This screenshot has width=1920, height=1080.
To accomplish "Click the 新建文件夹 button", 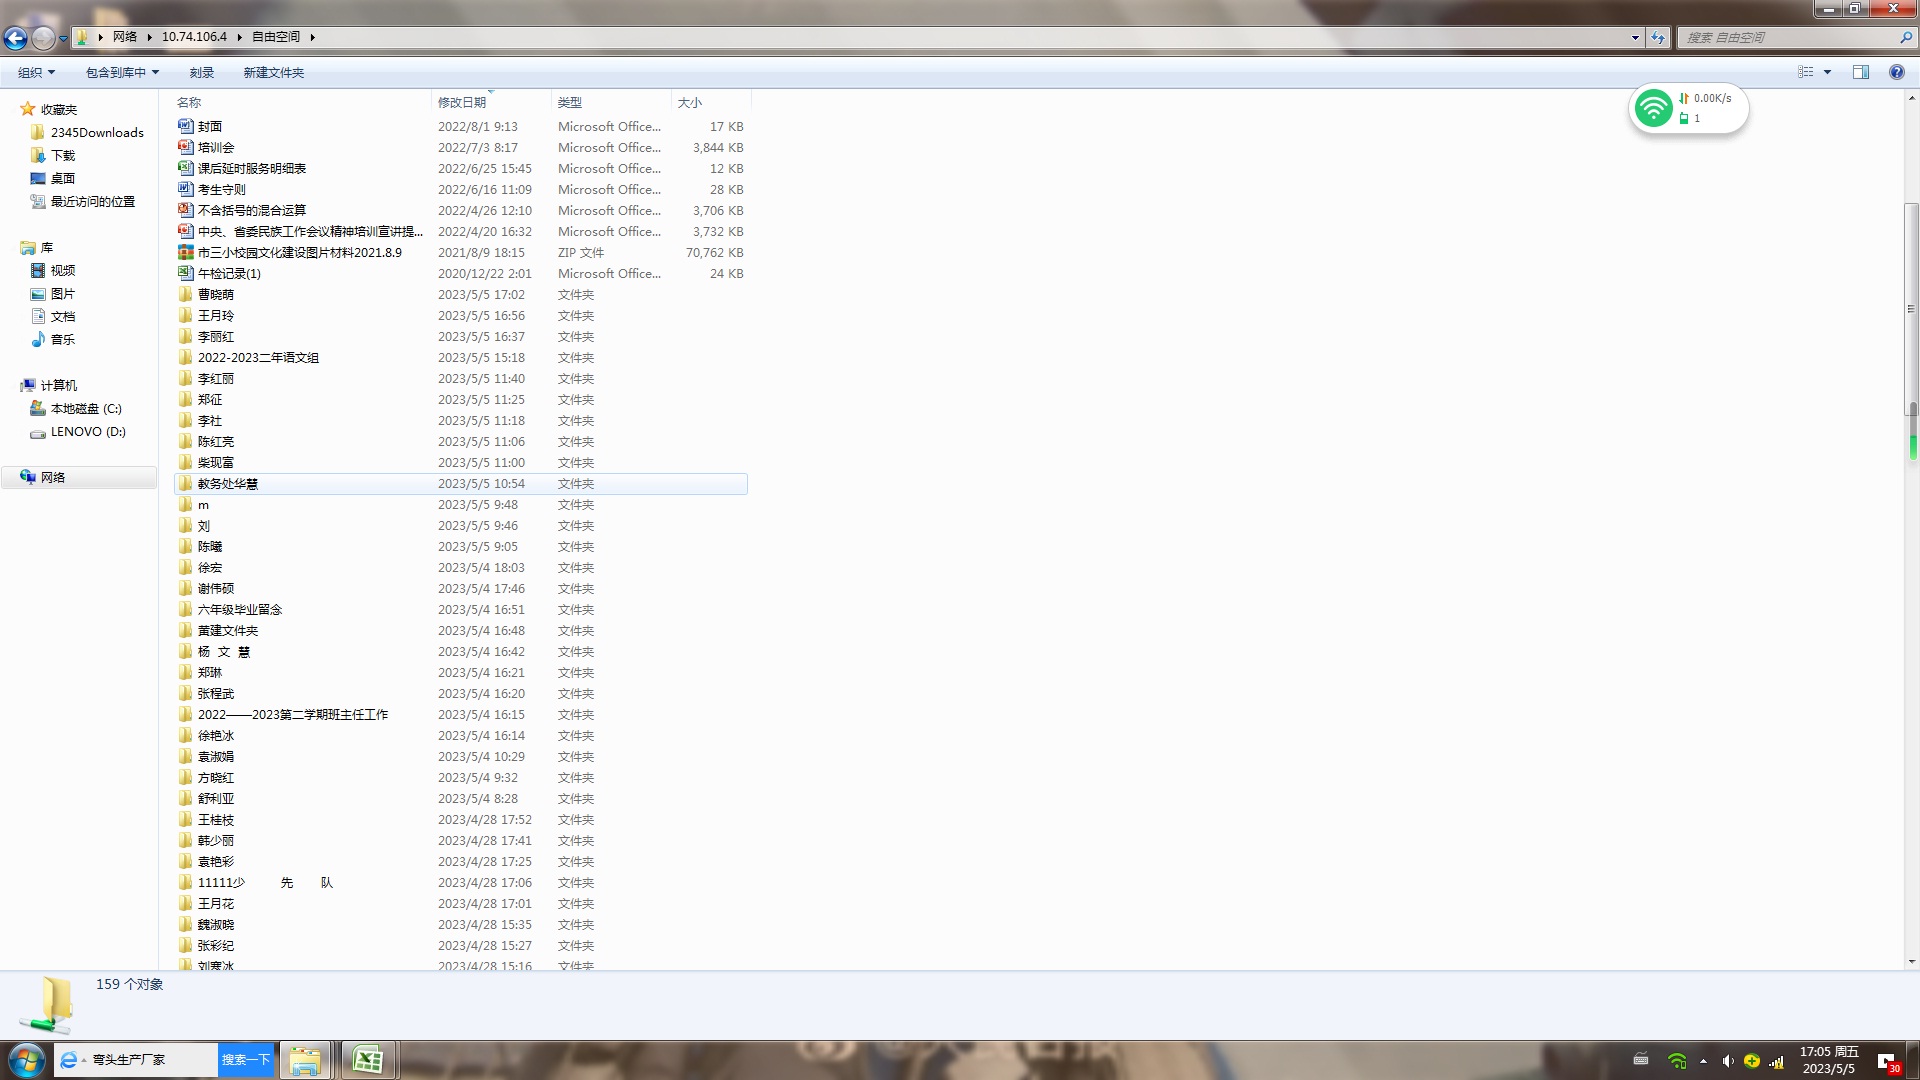I will click(273, 72).
